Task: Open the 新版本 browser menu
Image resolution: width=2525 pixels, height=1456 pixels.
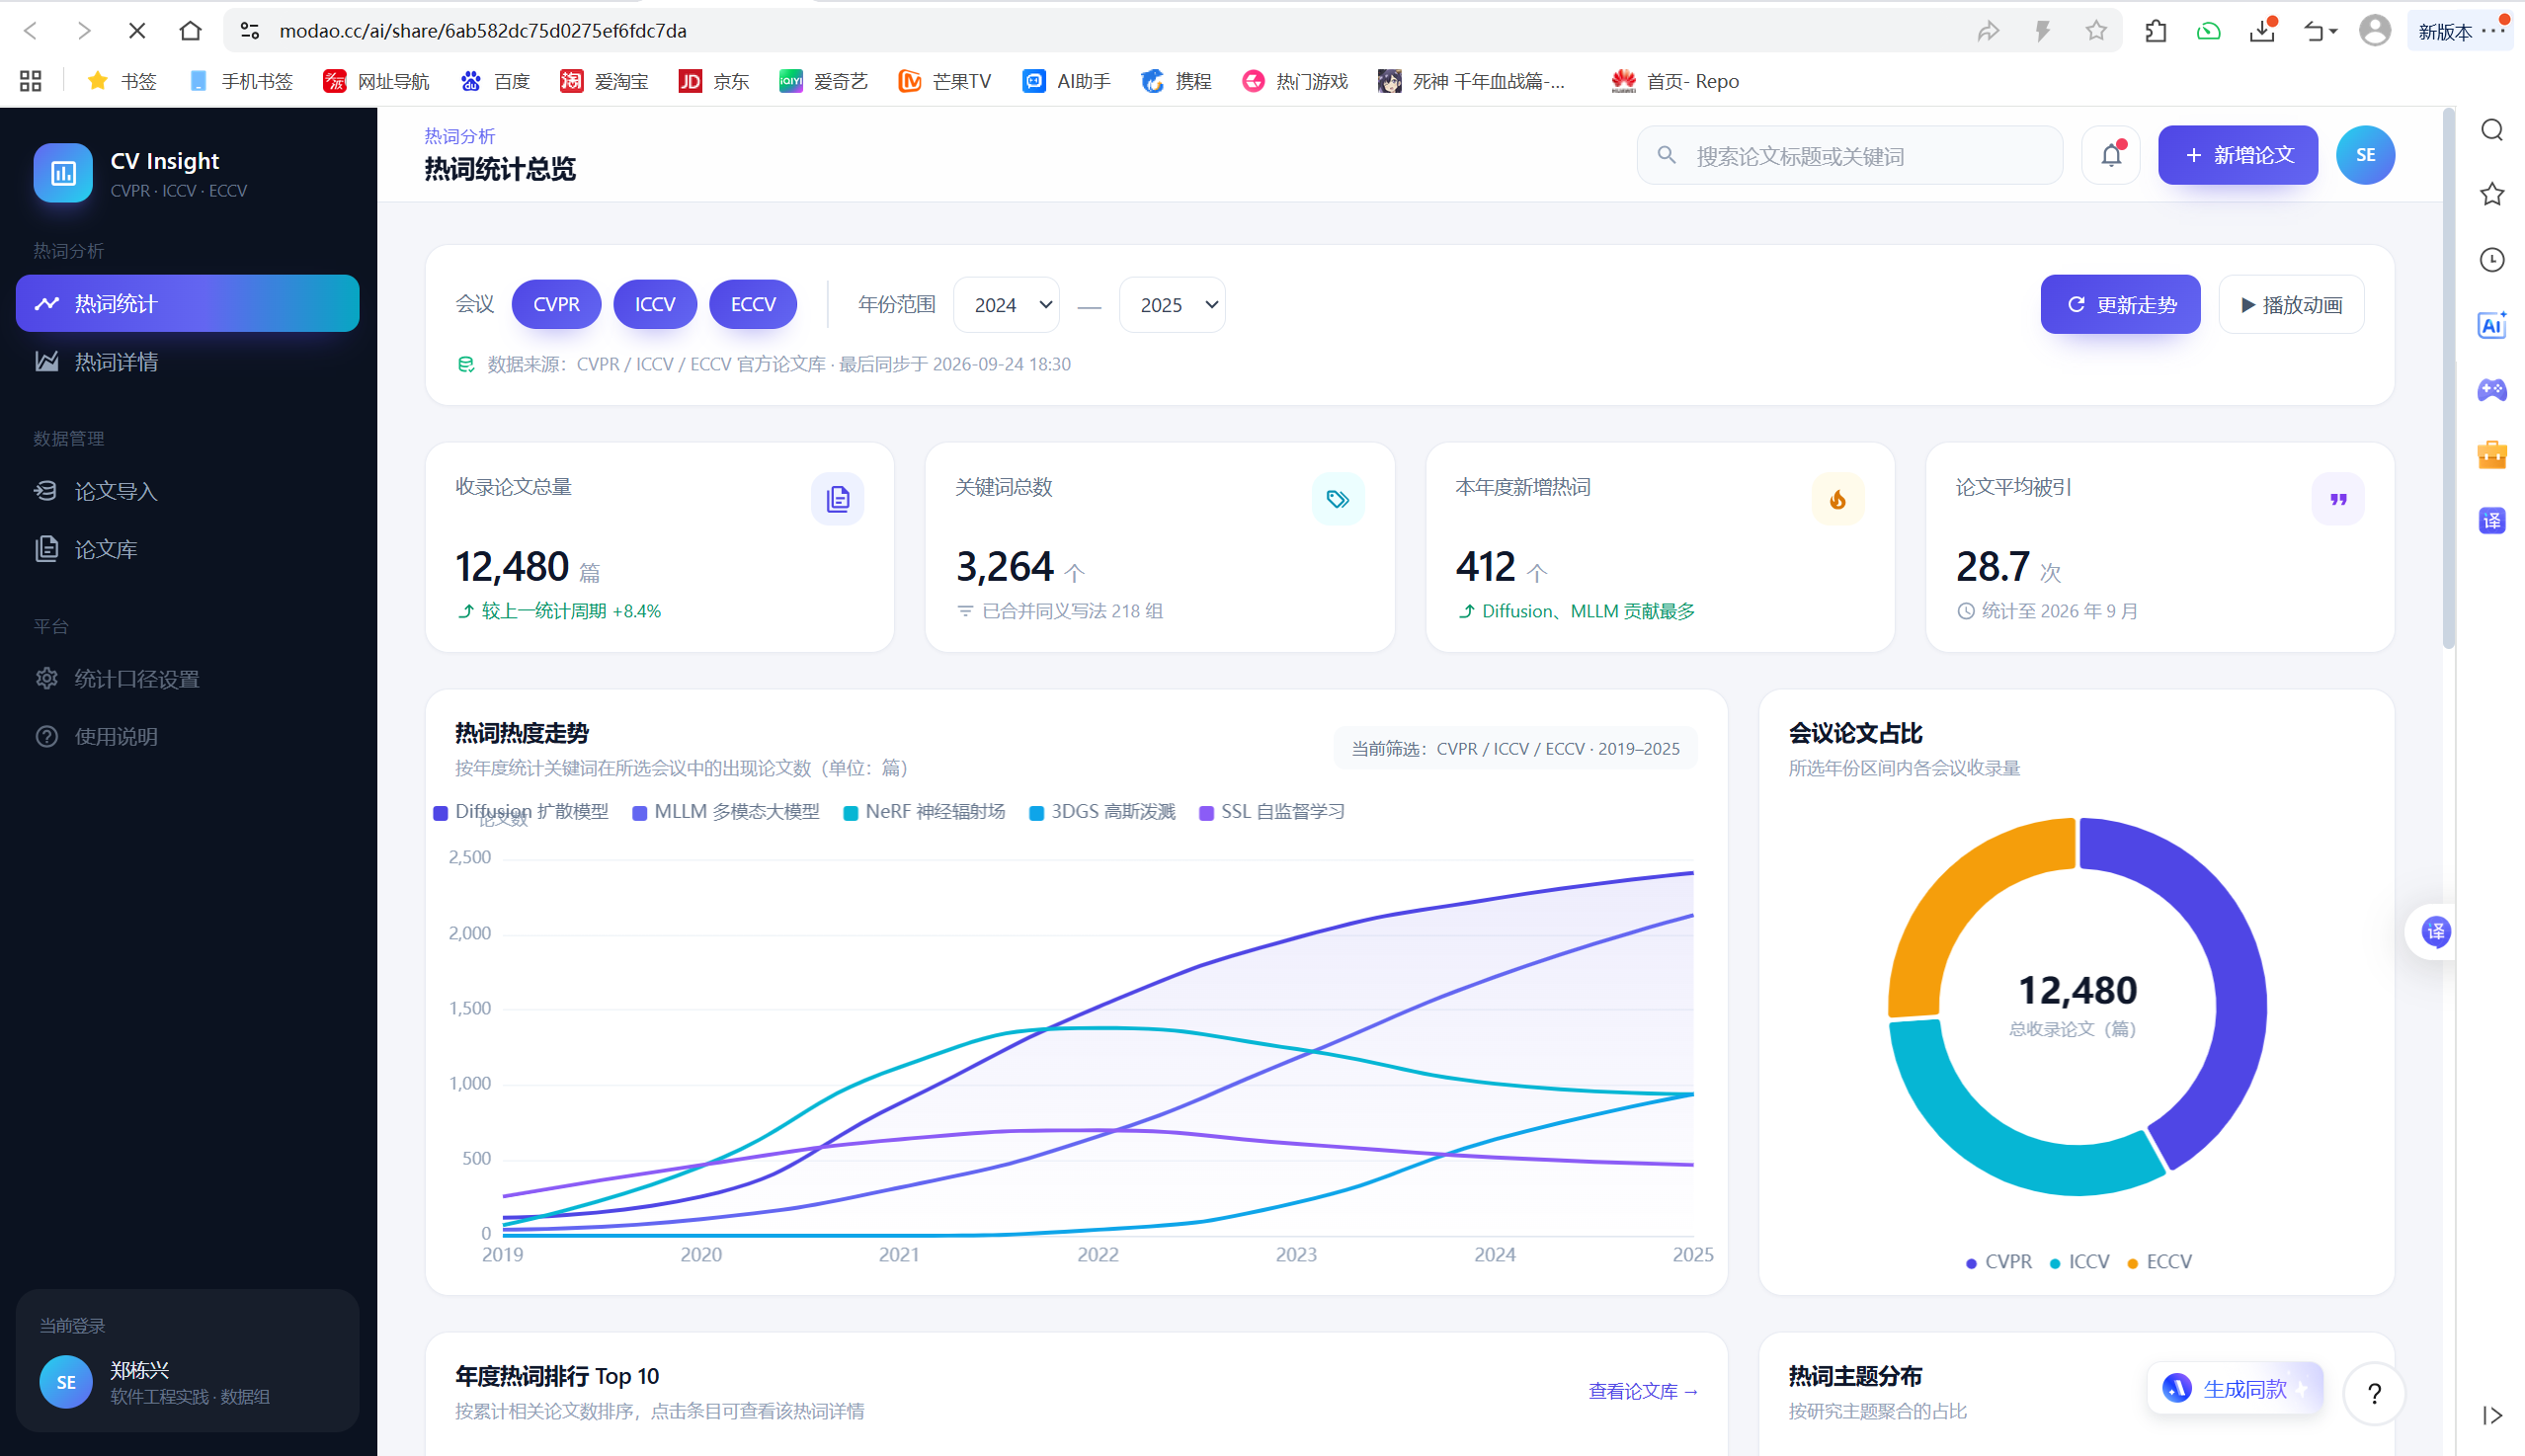Action: coord(2462,31)
